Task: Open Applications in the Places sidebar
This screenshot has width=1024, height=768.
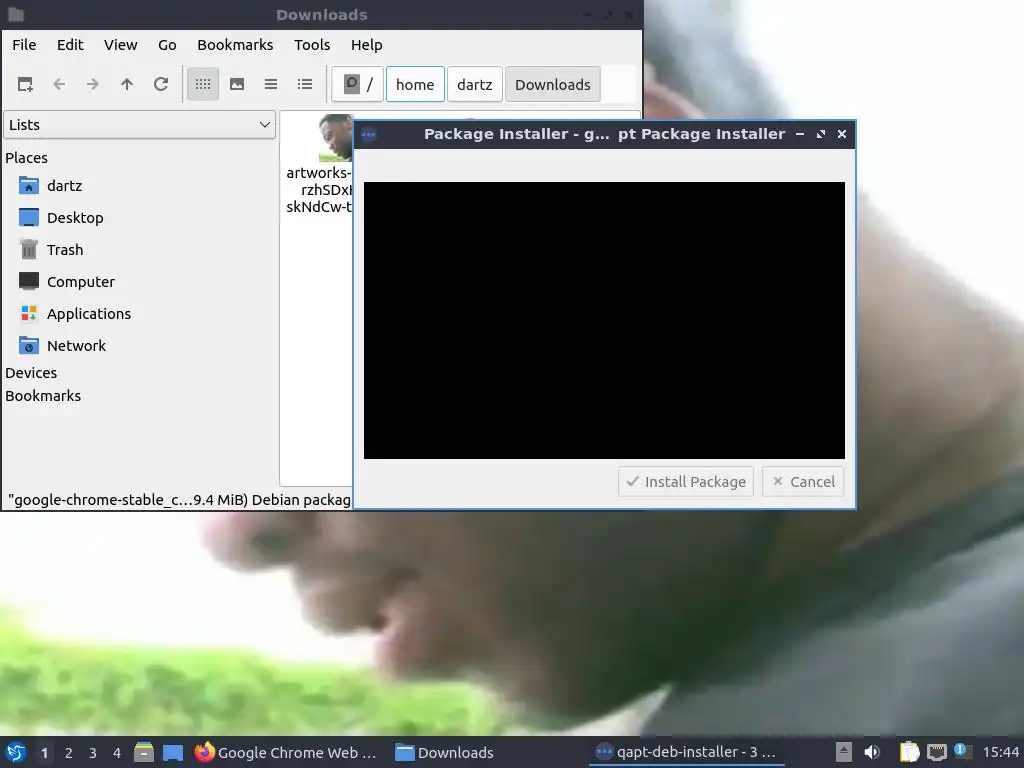Action: point(75,313)
